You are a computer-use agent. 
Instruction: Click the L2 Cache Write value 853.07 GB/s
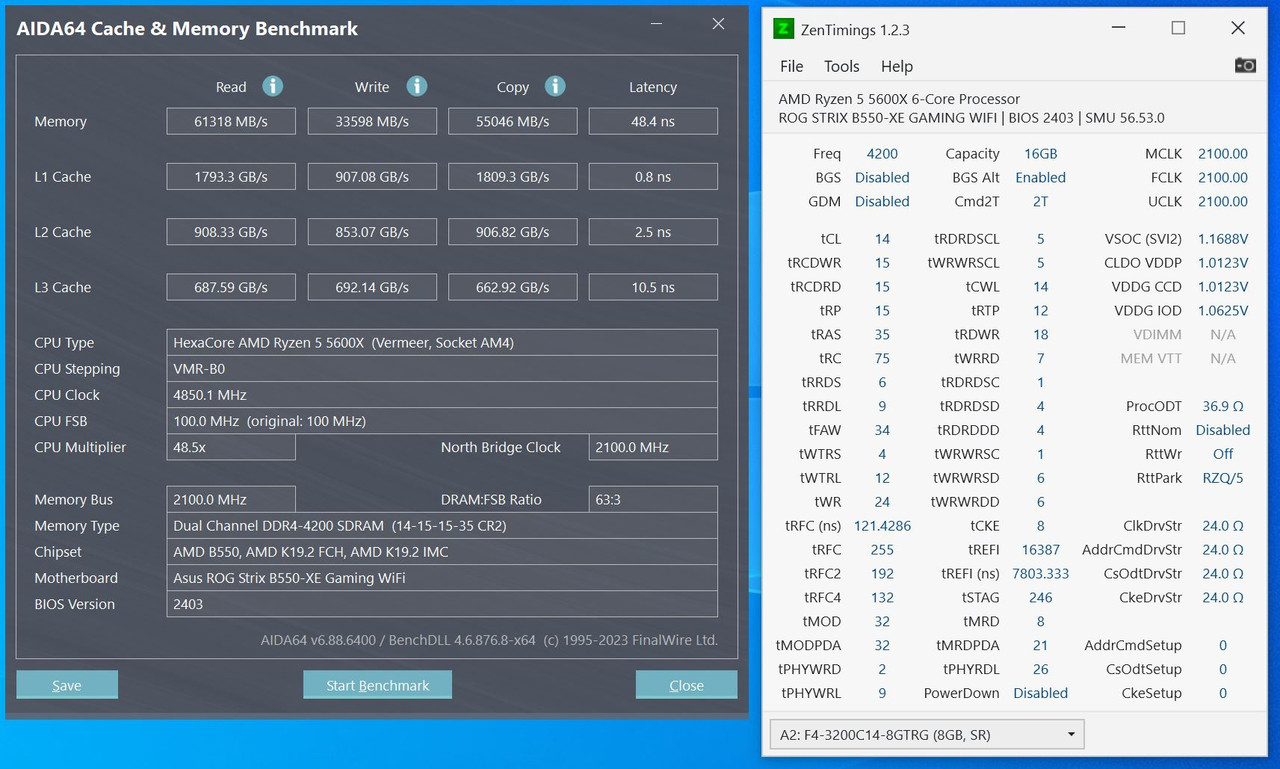coord(372,232)
